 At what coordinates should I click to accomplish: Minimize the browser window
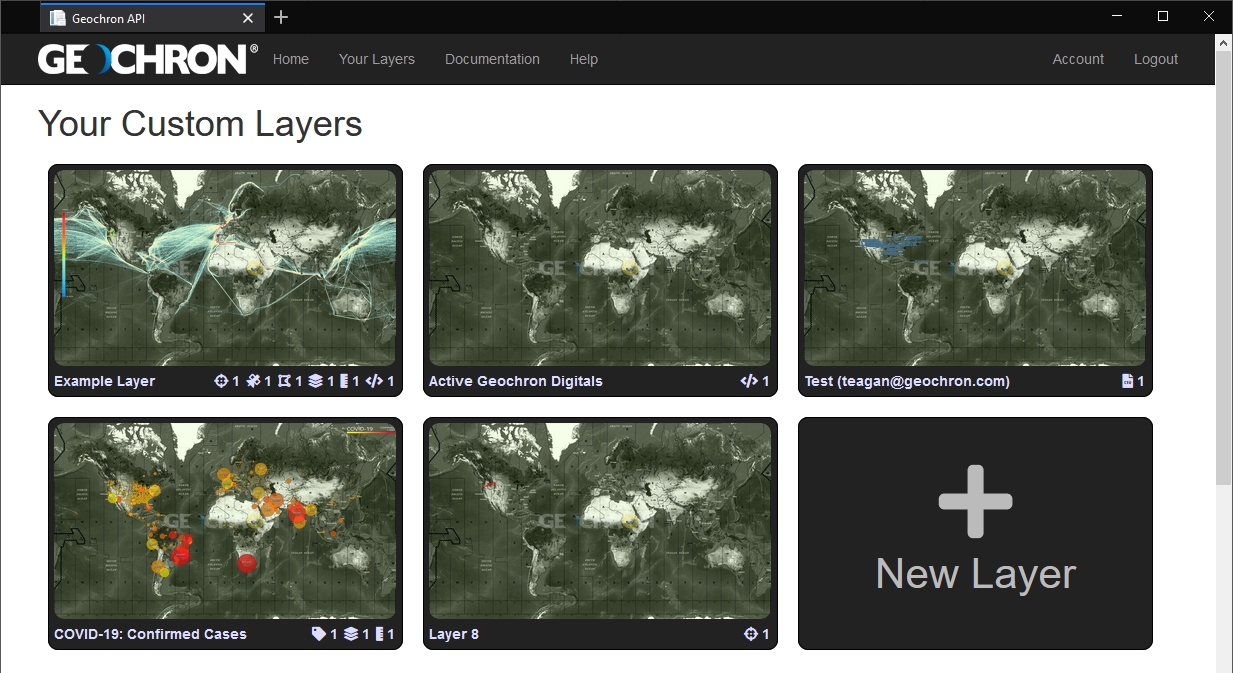tap(1117, 16)
